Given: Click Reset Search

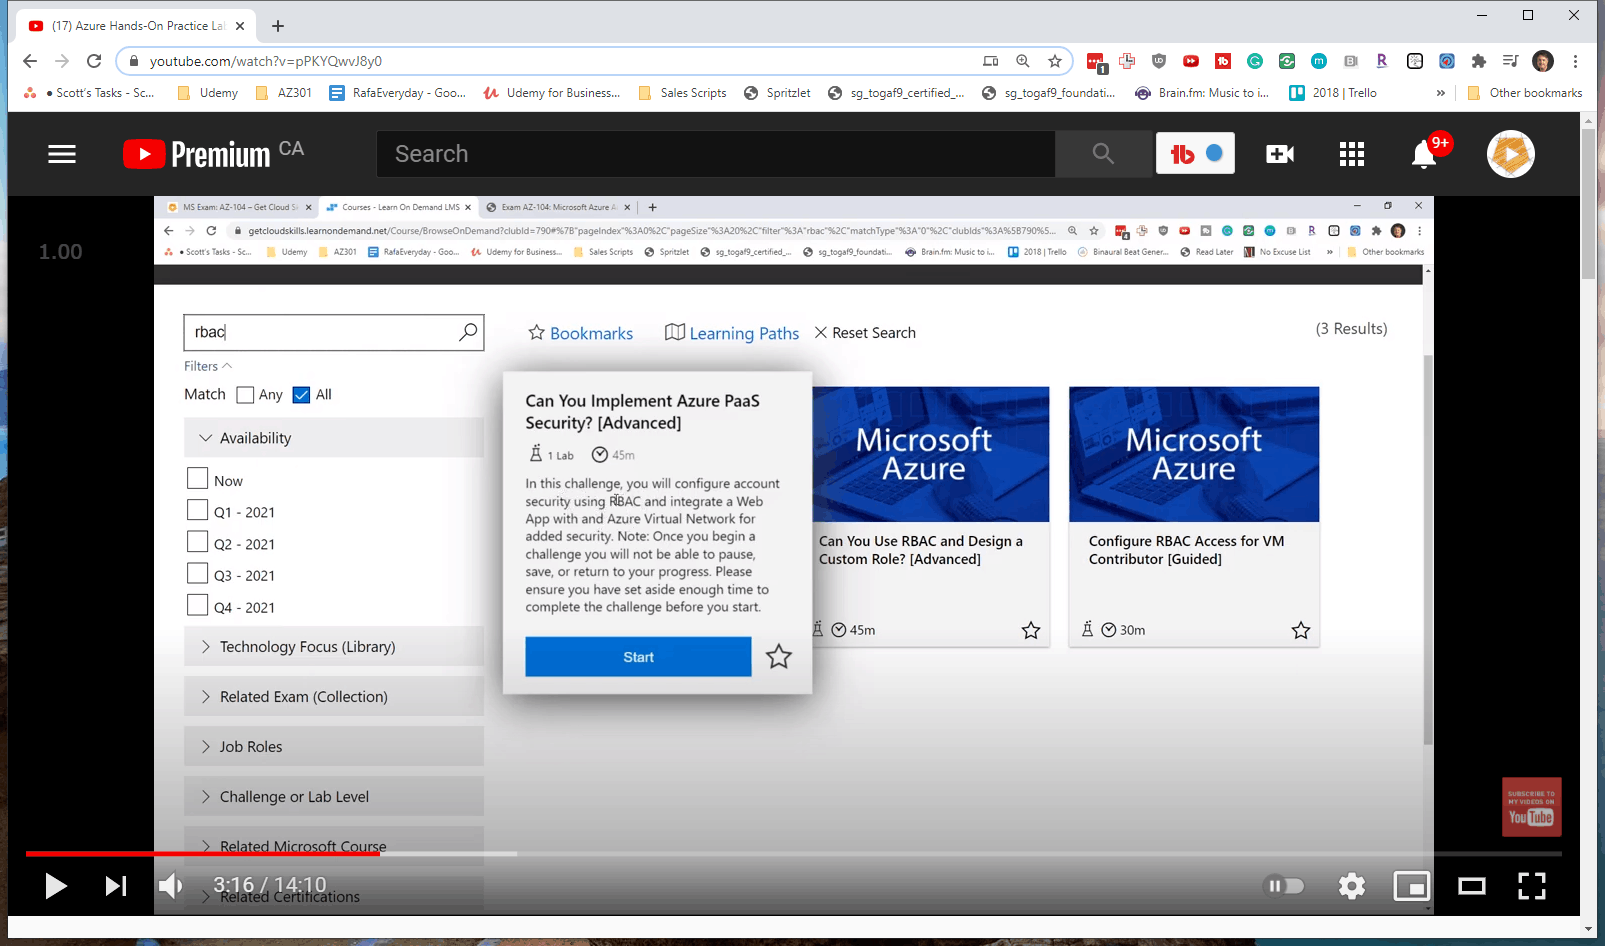Looking at the screenshot, I should tap(865, 333).
